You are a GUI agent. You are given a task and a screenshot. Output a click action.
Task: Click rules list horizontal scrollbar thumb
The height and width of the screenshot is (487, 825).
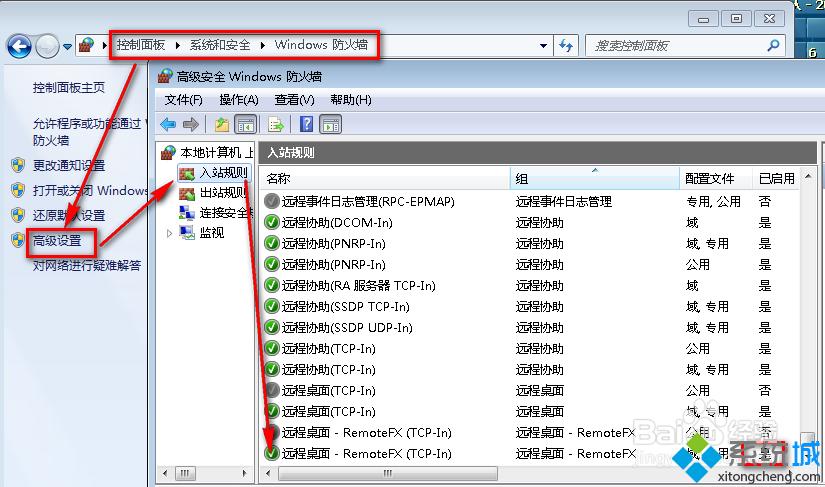pyautogui.click(x=388, y=473)
